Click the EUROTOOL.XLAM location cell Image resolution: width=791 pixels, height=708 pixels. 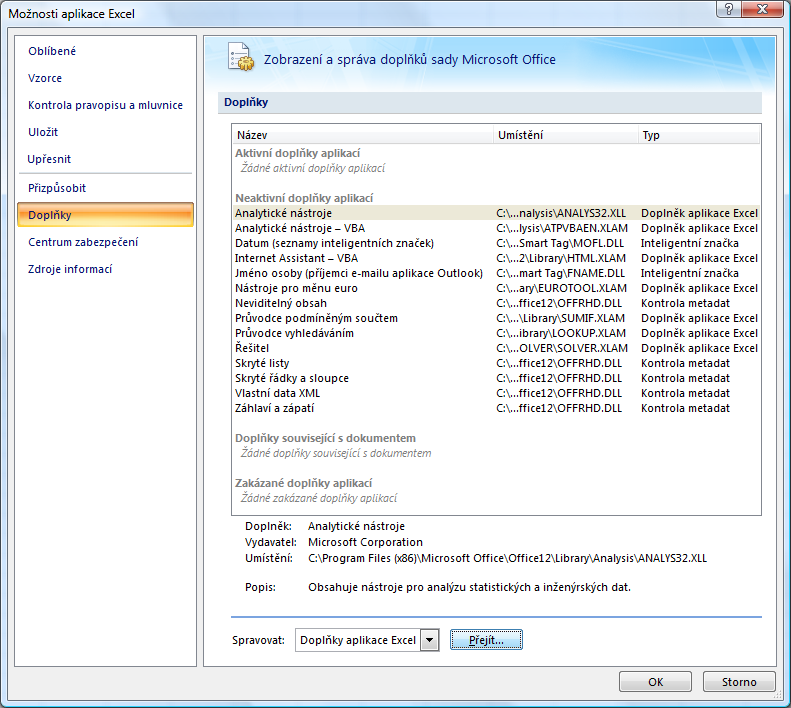[561, 288]
